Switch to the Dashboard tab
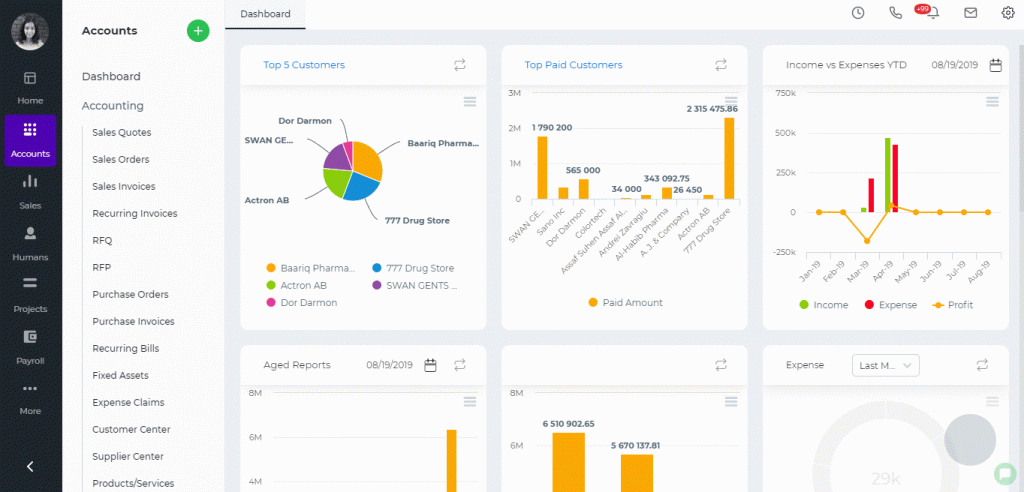The image size is (1024, 492). click(x=265, y=14)
